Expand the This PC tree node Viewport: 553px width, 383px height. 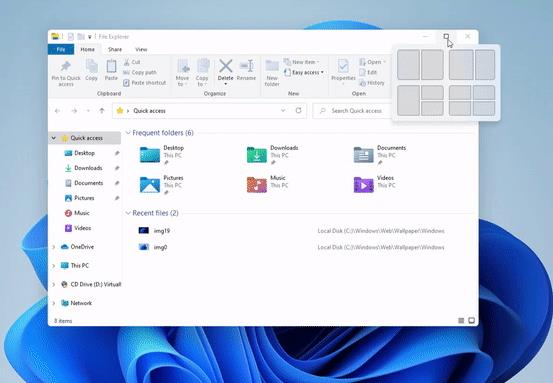pos(54,266)
